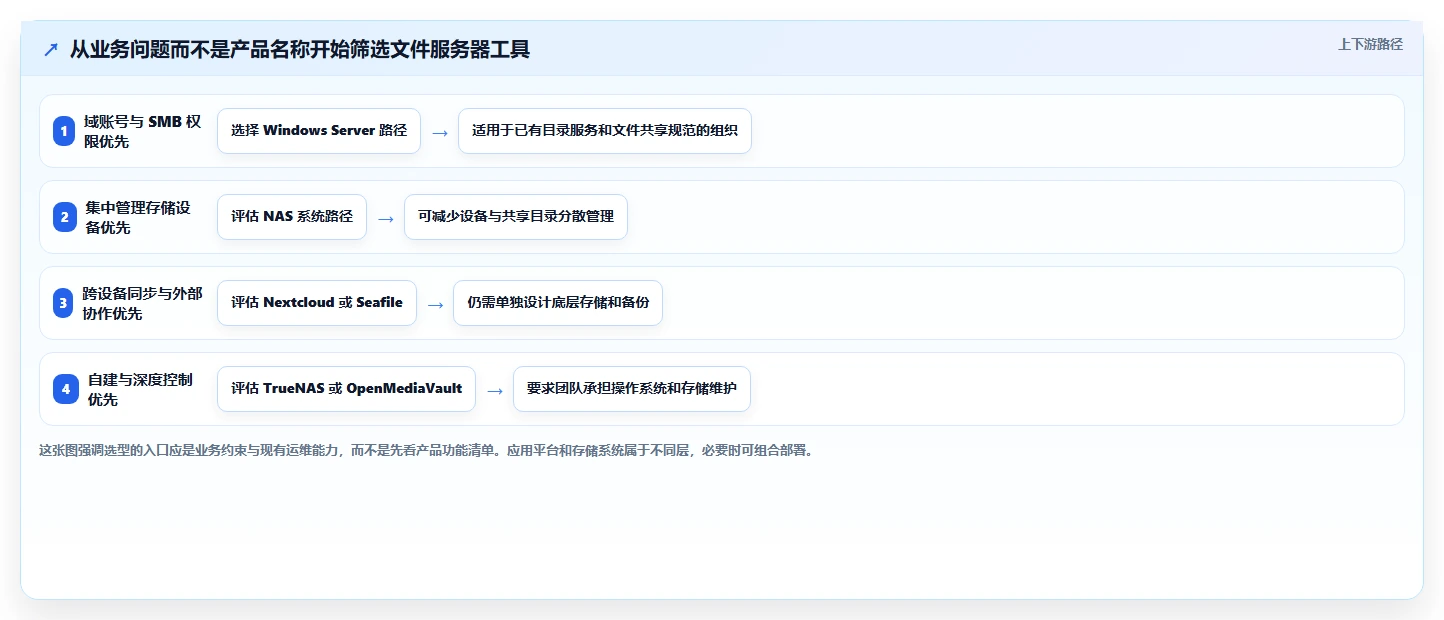Click the title 从业务问题而不是产品名称开始筛选文件服务器工具

click(299, 49)
